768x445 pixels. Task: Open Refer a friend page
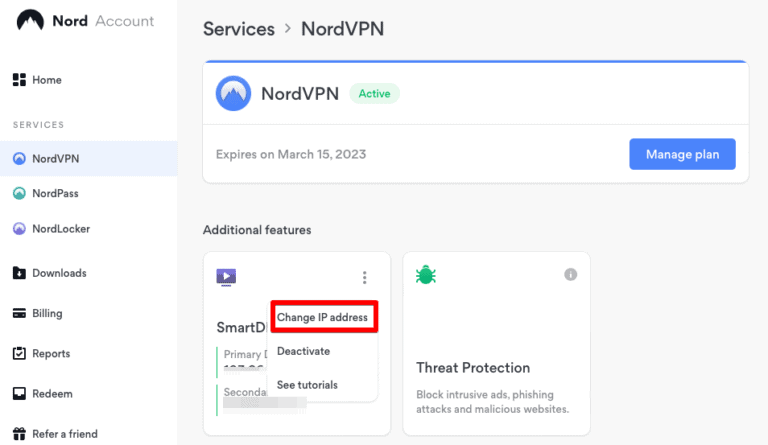click(66, 434)
